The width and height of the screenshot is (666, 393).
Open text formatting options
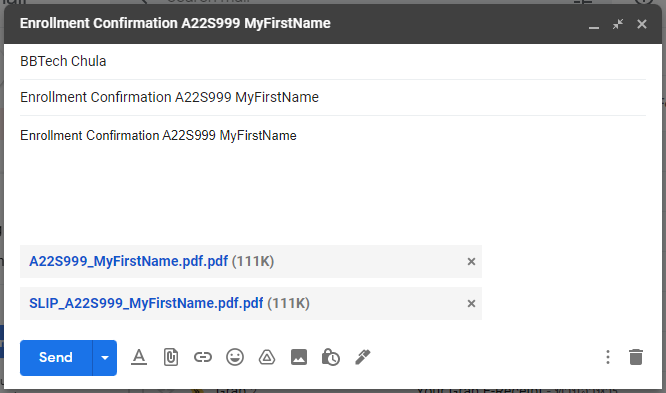[139, 357]
